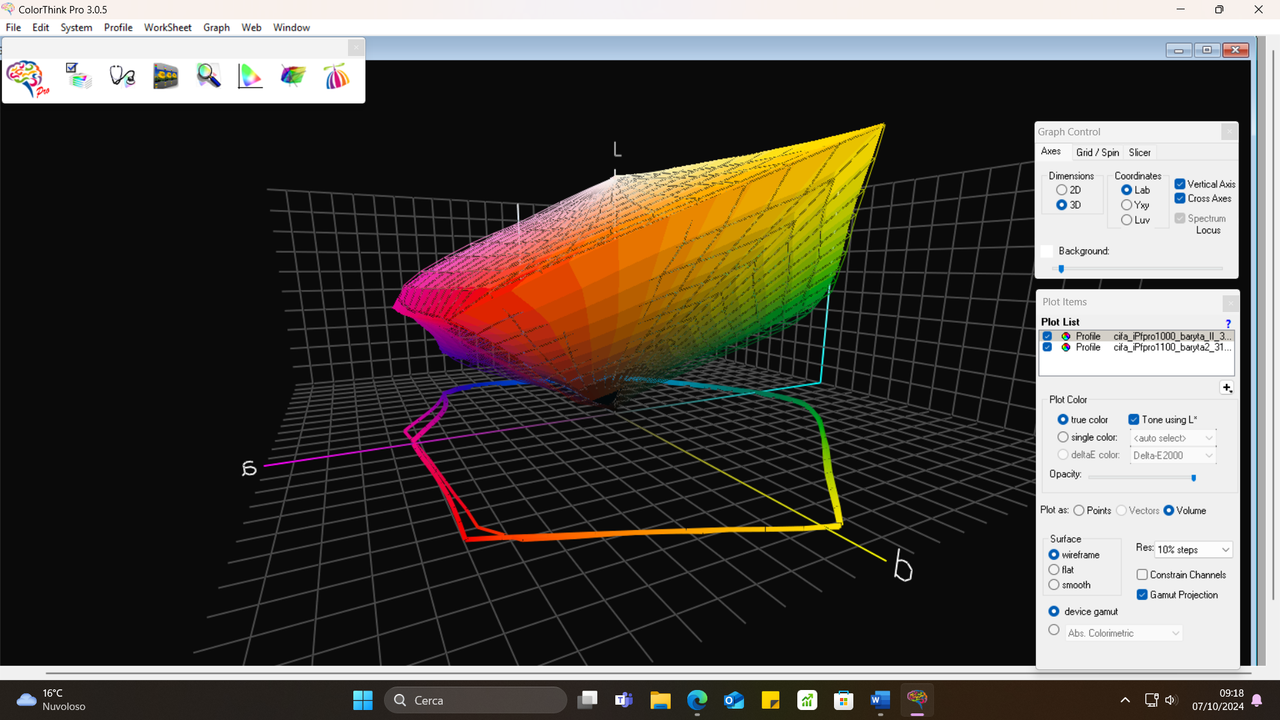Switch Dimensions to 2D

pyautogui.click(x=1061, y=190)
